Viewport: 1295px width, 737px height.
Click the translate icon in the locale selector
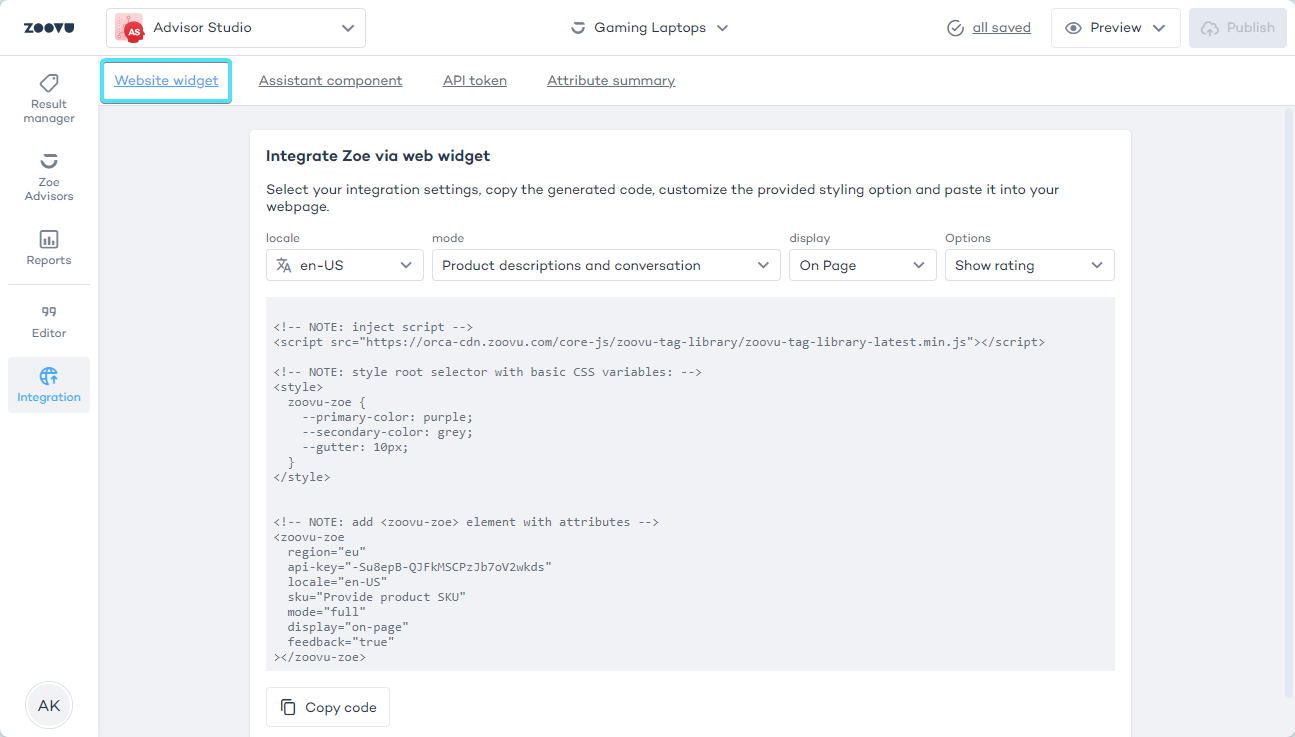285,264
